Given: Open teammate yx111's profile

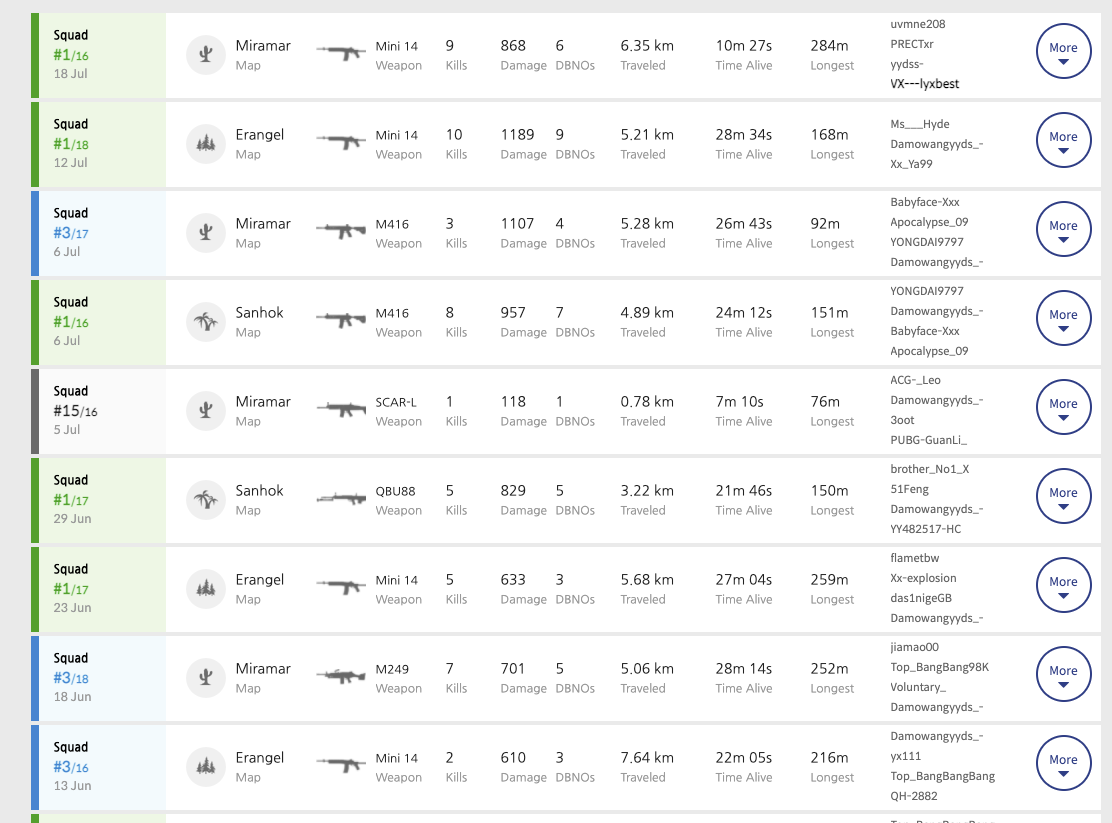Looking at the screenshot, I should point(906,756).
